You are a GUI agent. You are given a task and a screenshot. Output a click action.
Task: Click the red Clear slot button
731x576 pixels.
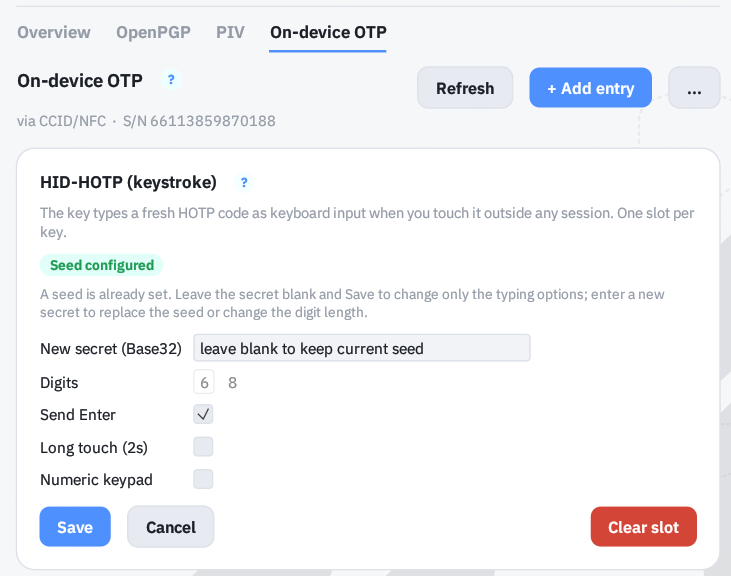[643, 527]
